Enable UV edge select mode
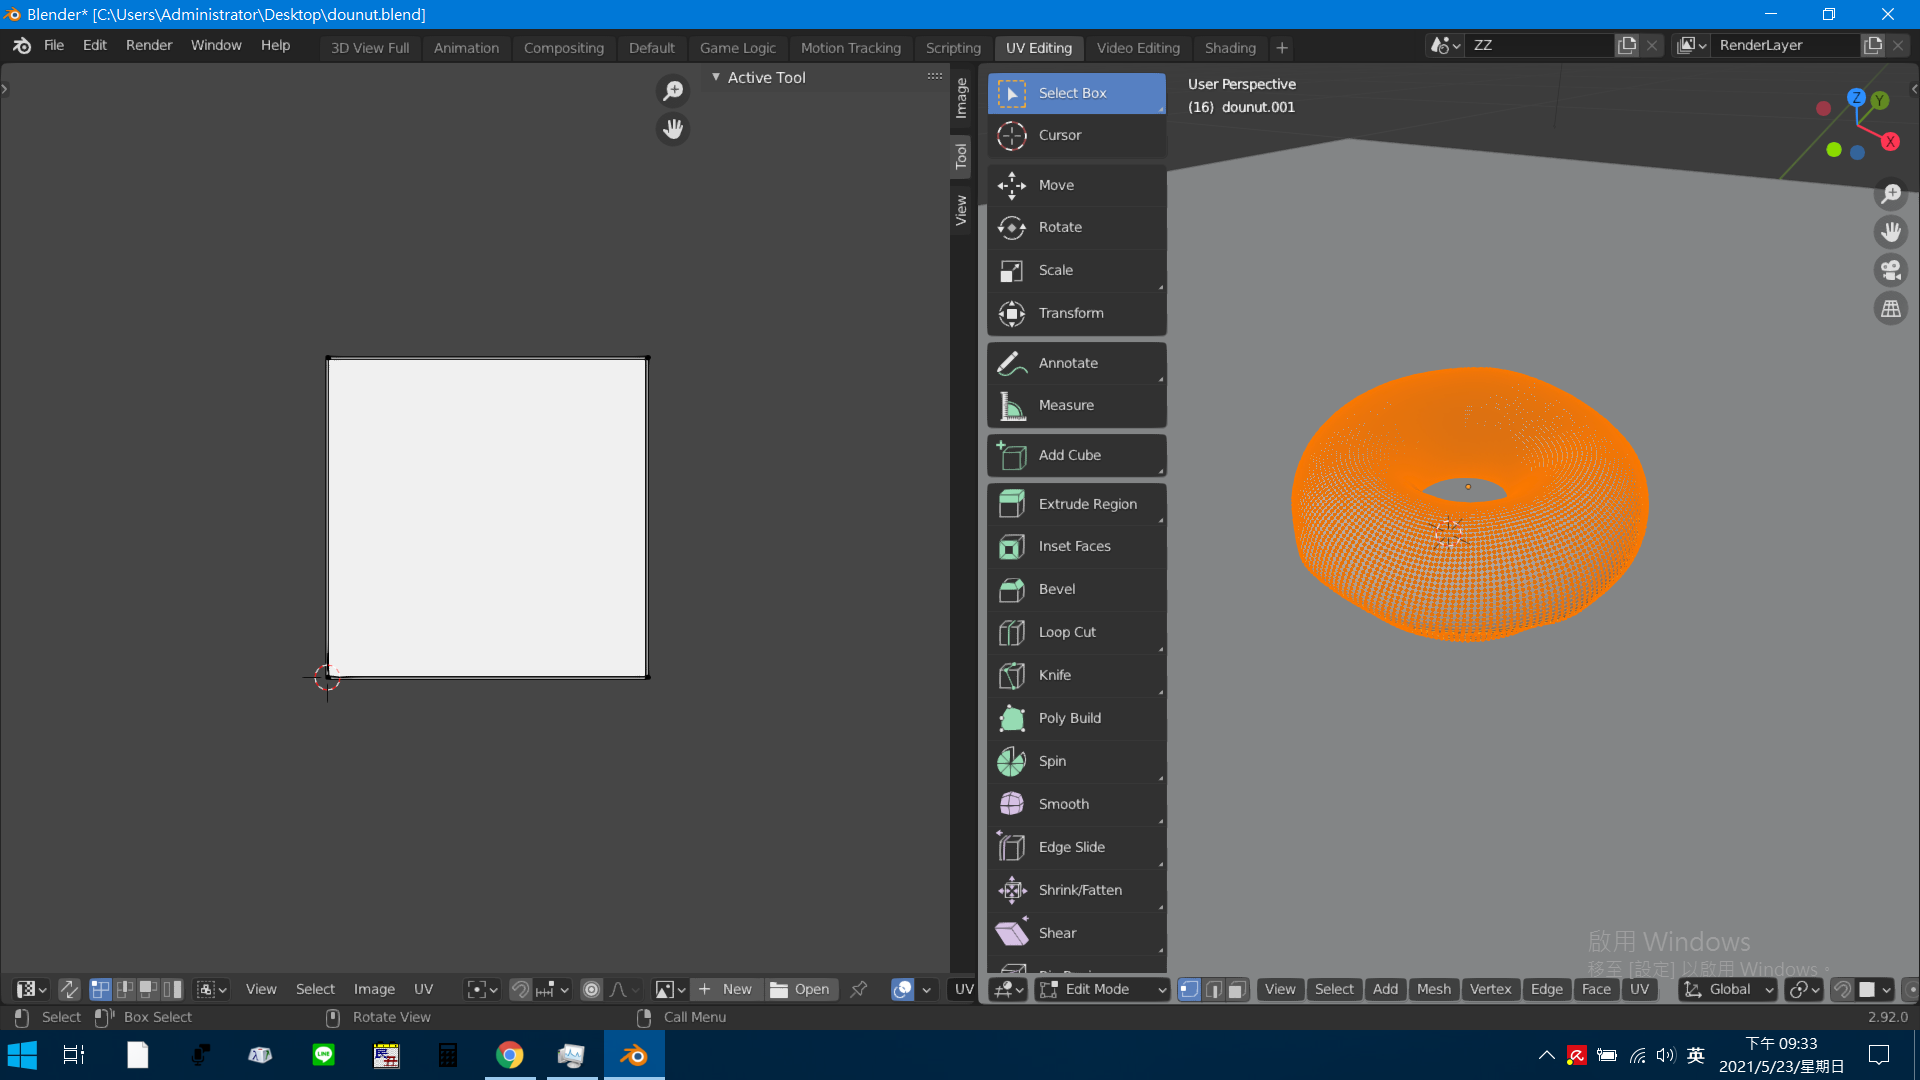This screenshot has height=1080, width=1920. (x=125, y=989)
